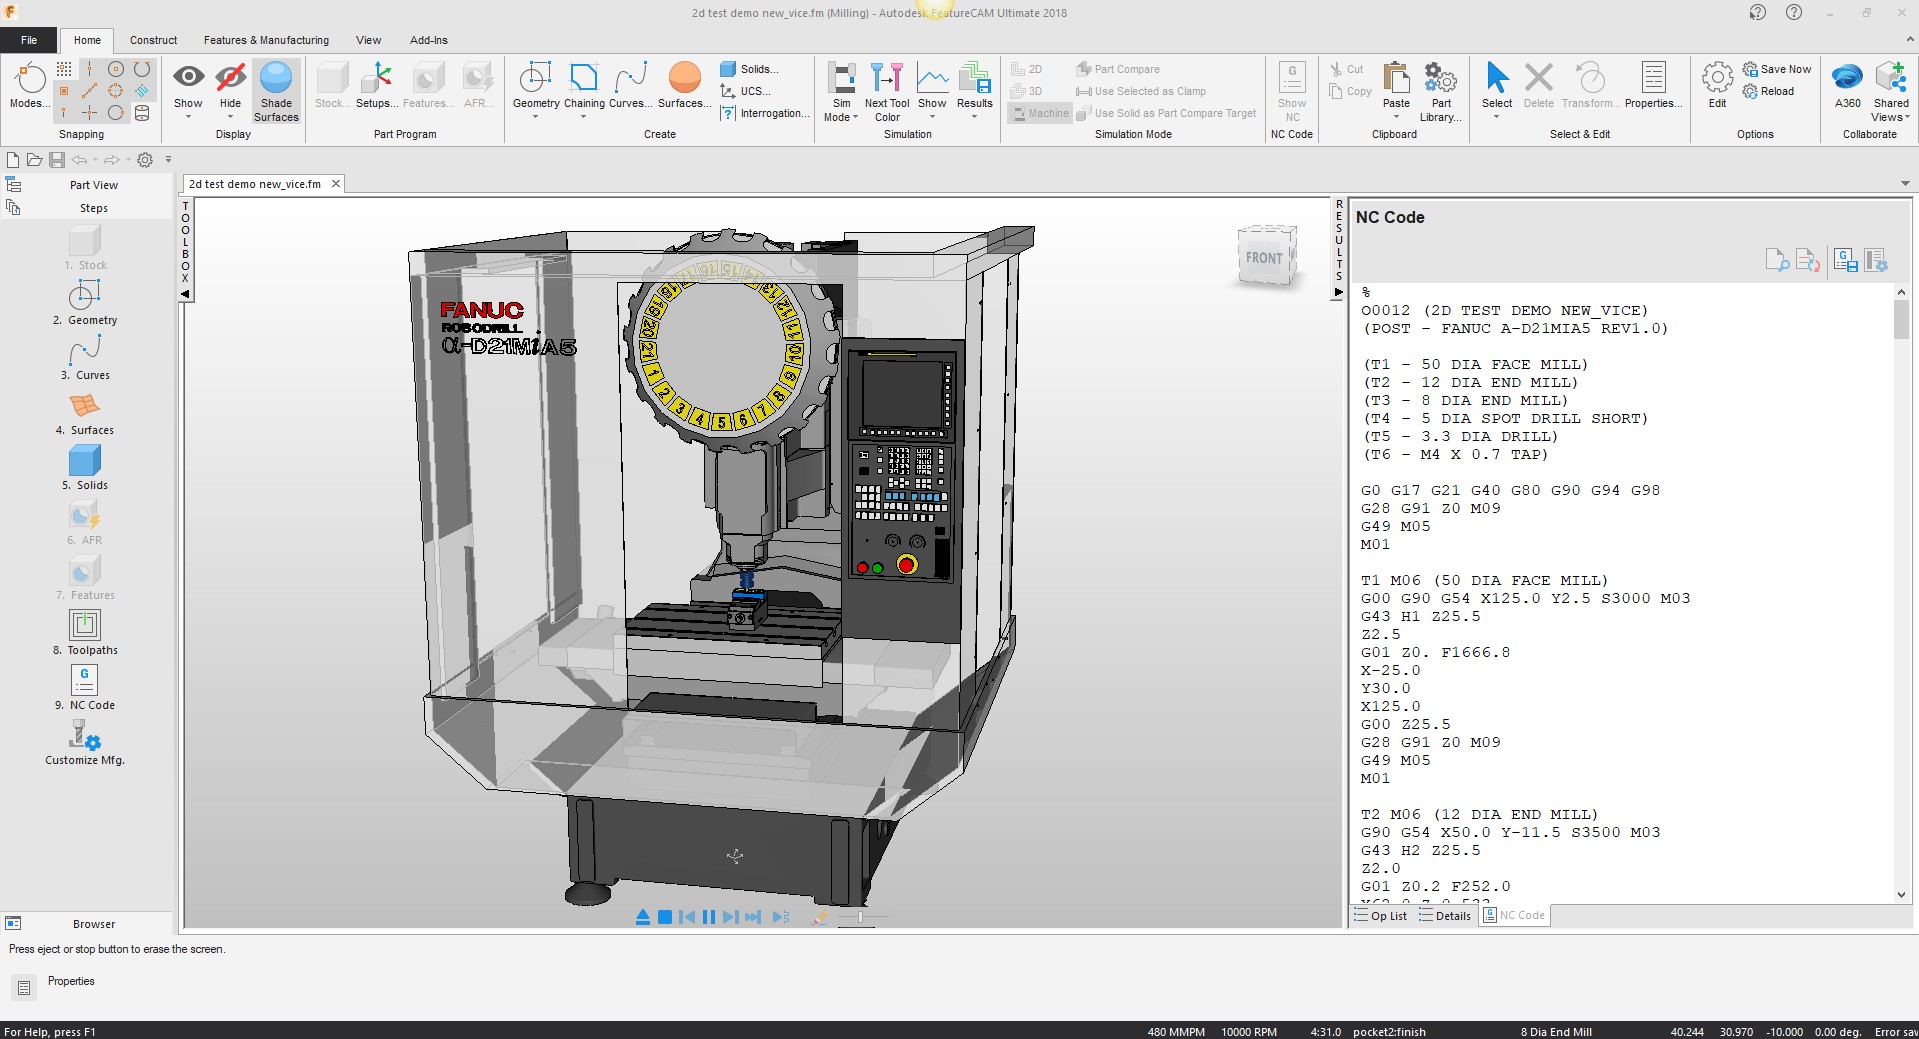Toggle the grid snap mode

coord(64,69)
